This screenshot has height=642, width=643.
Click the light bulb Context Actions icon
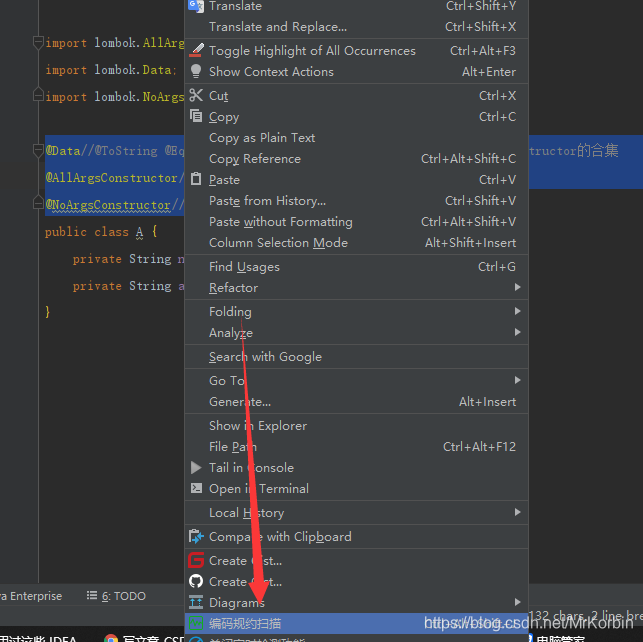(x=196, y=71)
